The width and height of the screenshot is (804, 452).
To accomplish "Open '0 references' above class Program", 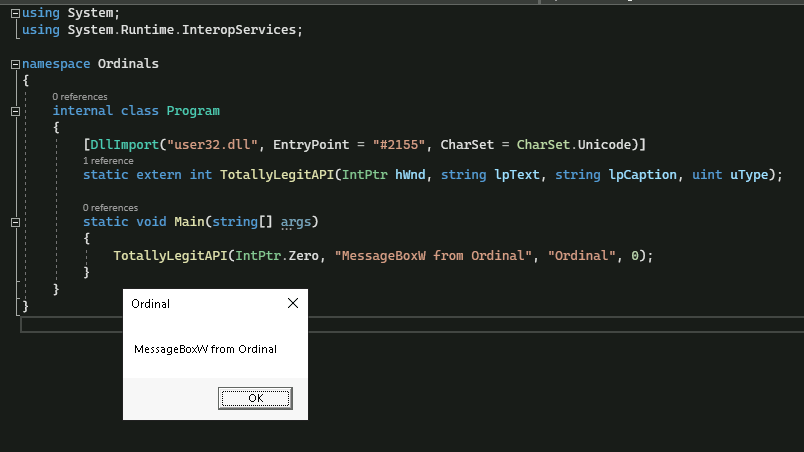I will (x=80, y=97).
